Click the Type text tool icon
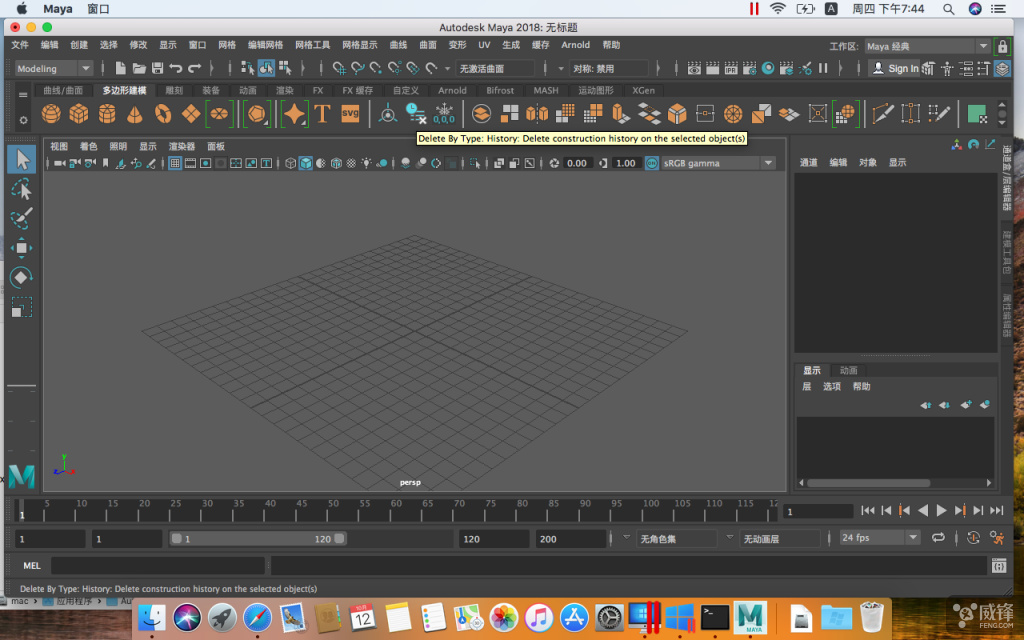Viewport: 1024px width, 640px height. click(x=322, y=114)
